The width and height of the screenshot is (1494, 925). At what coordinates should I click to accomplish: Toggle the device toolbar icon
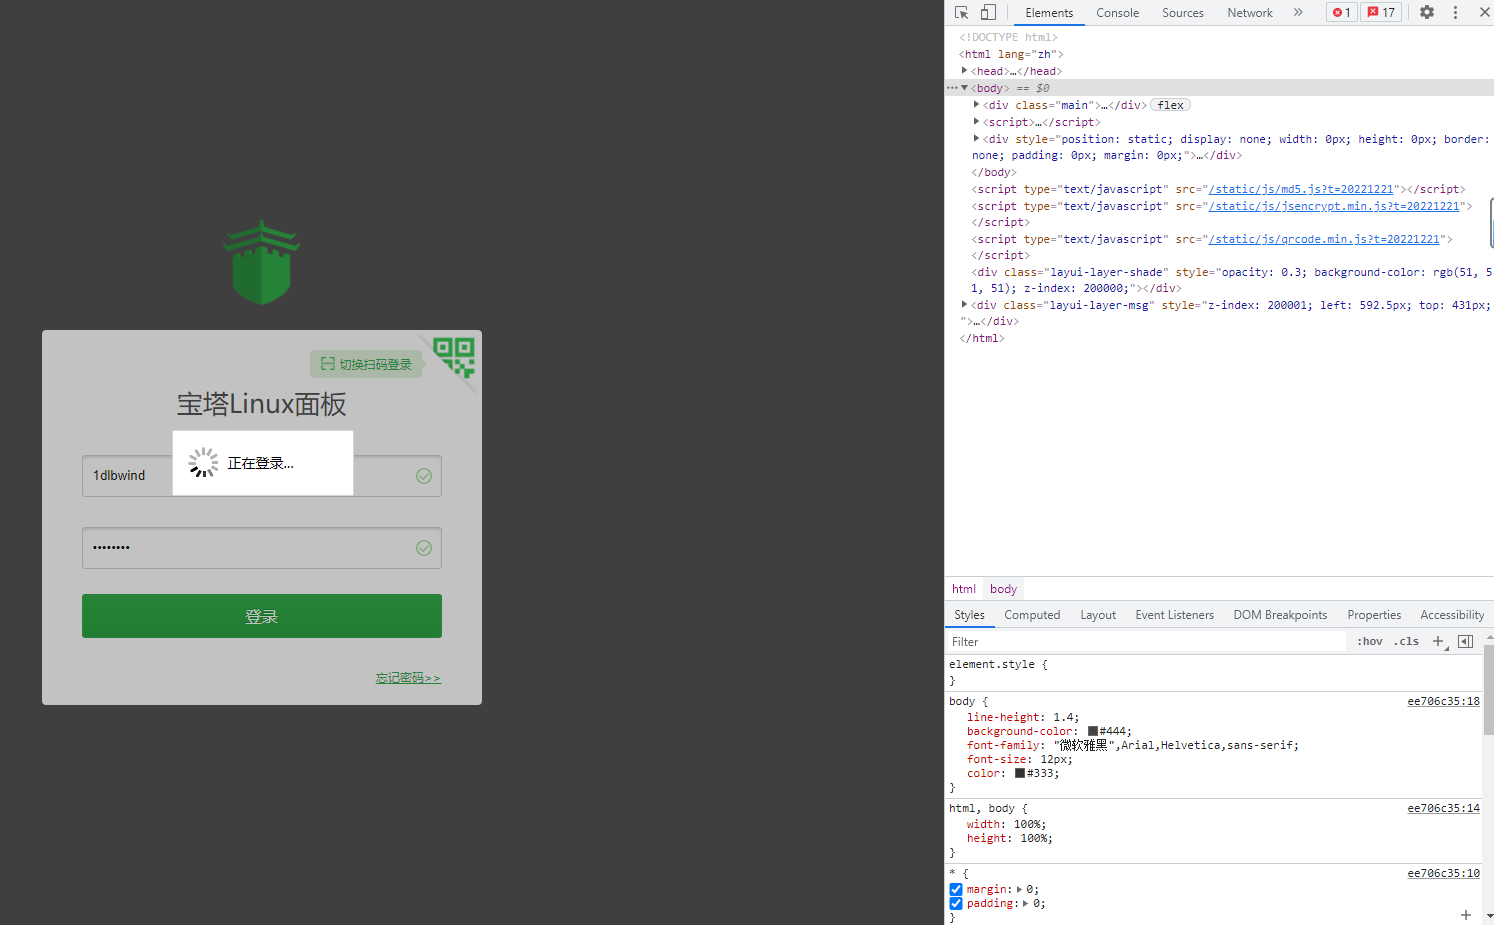tap(988, 13)
